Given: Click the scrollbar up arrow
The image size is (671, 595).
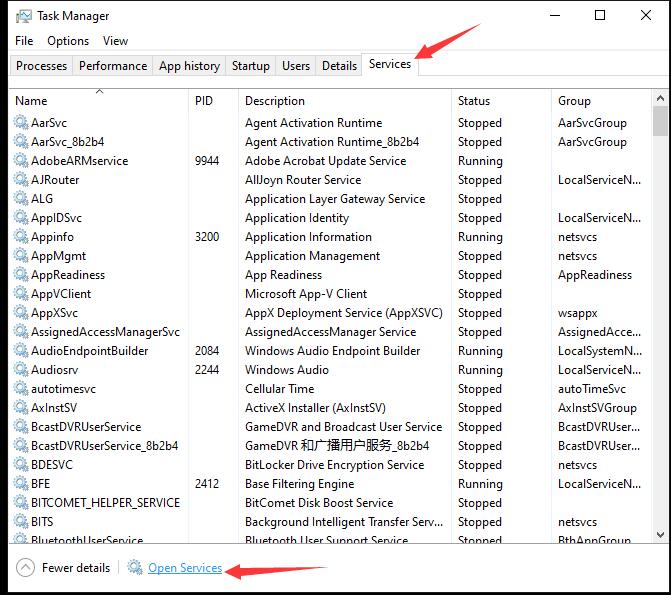Looking at the screenshot, I should [x=660, y=98].
